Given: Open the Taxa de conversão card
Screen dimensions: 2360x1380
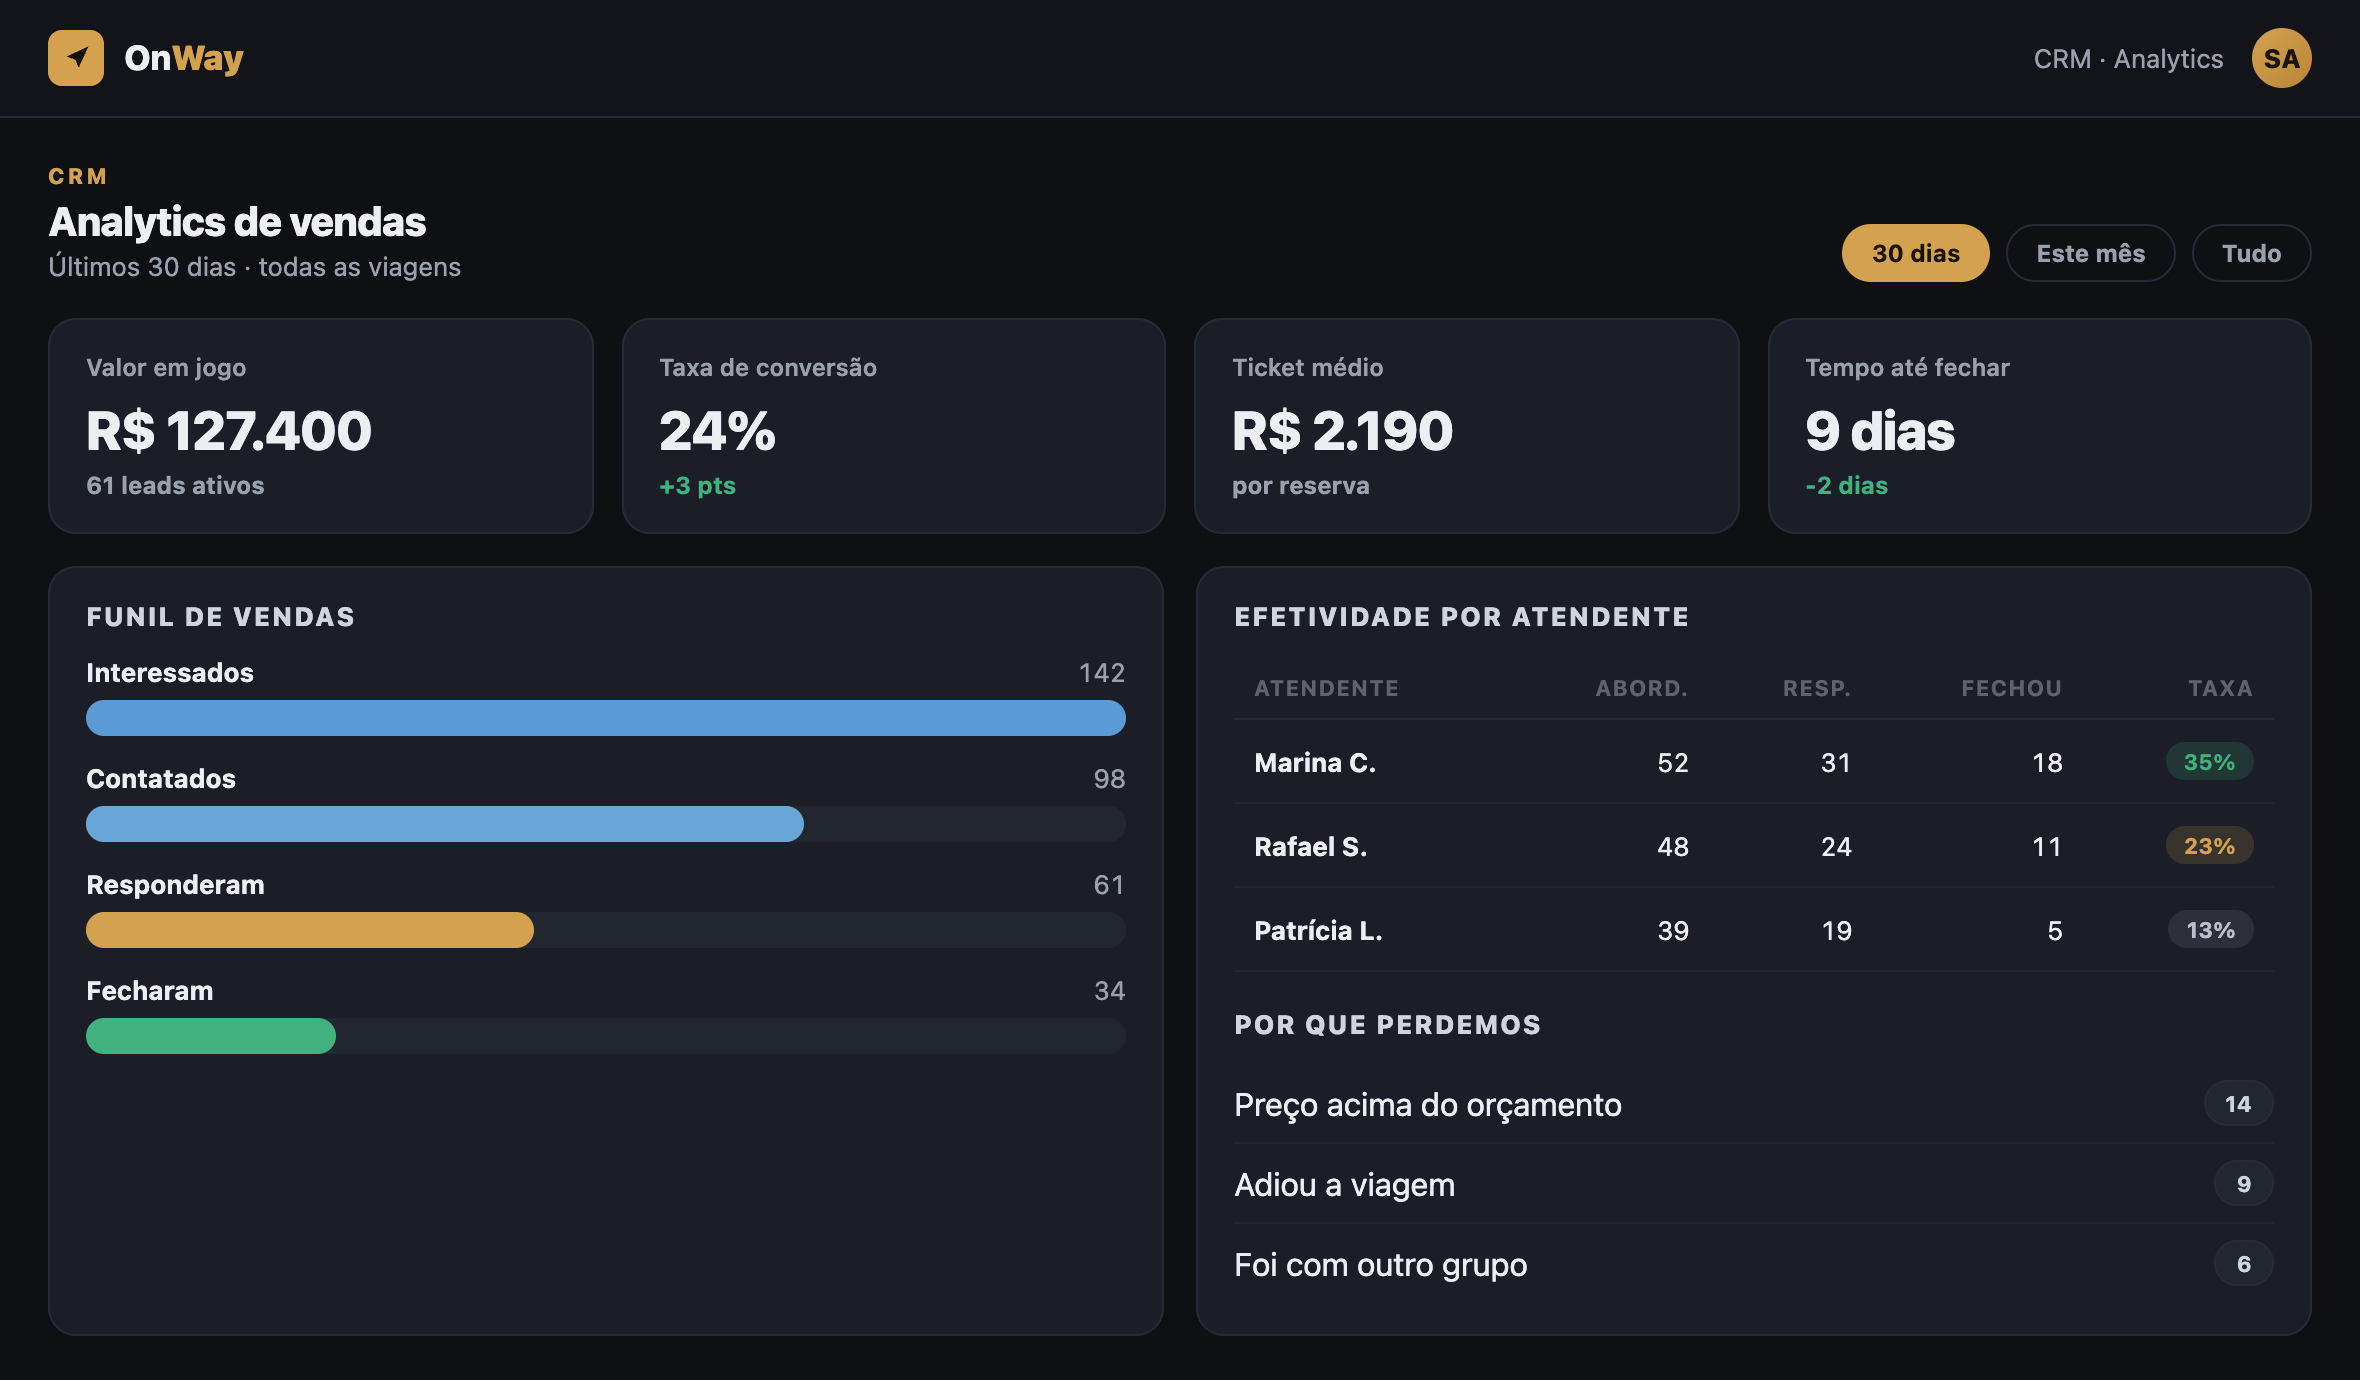Looking at the screenshot, I should (x=894, y=426).
